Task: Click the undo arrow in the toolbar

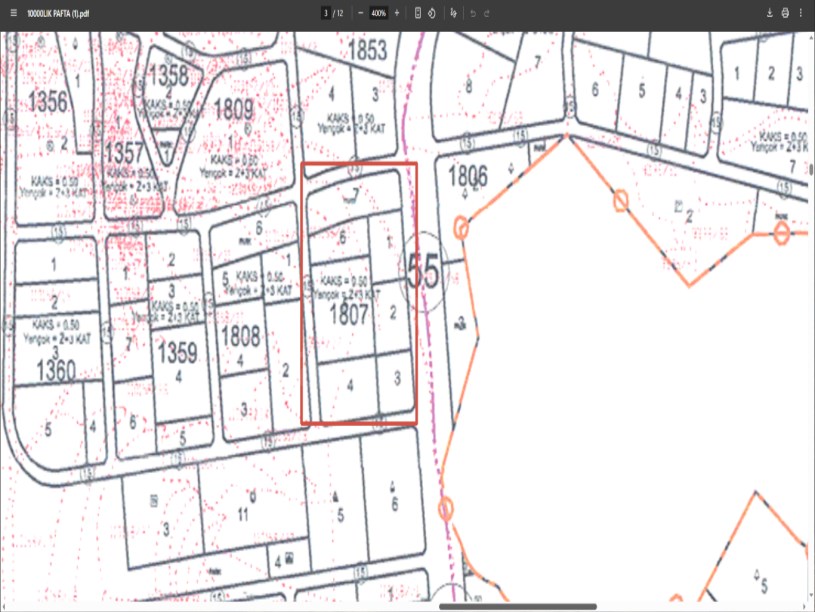Action: pos(472,13)
